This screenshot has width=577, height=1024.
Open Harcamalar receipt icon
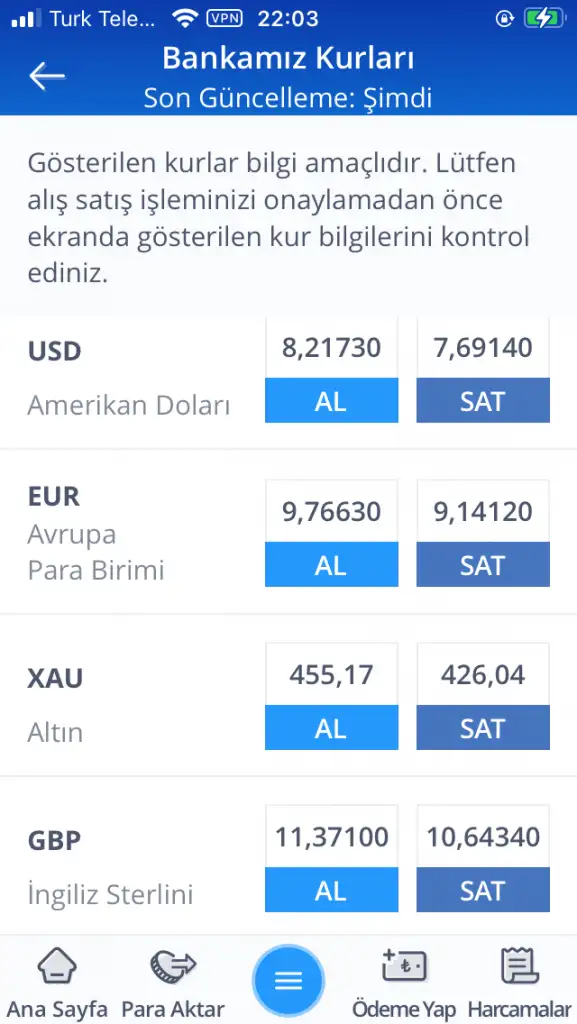tap(520, 967)
